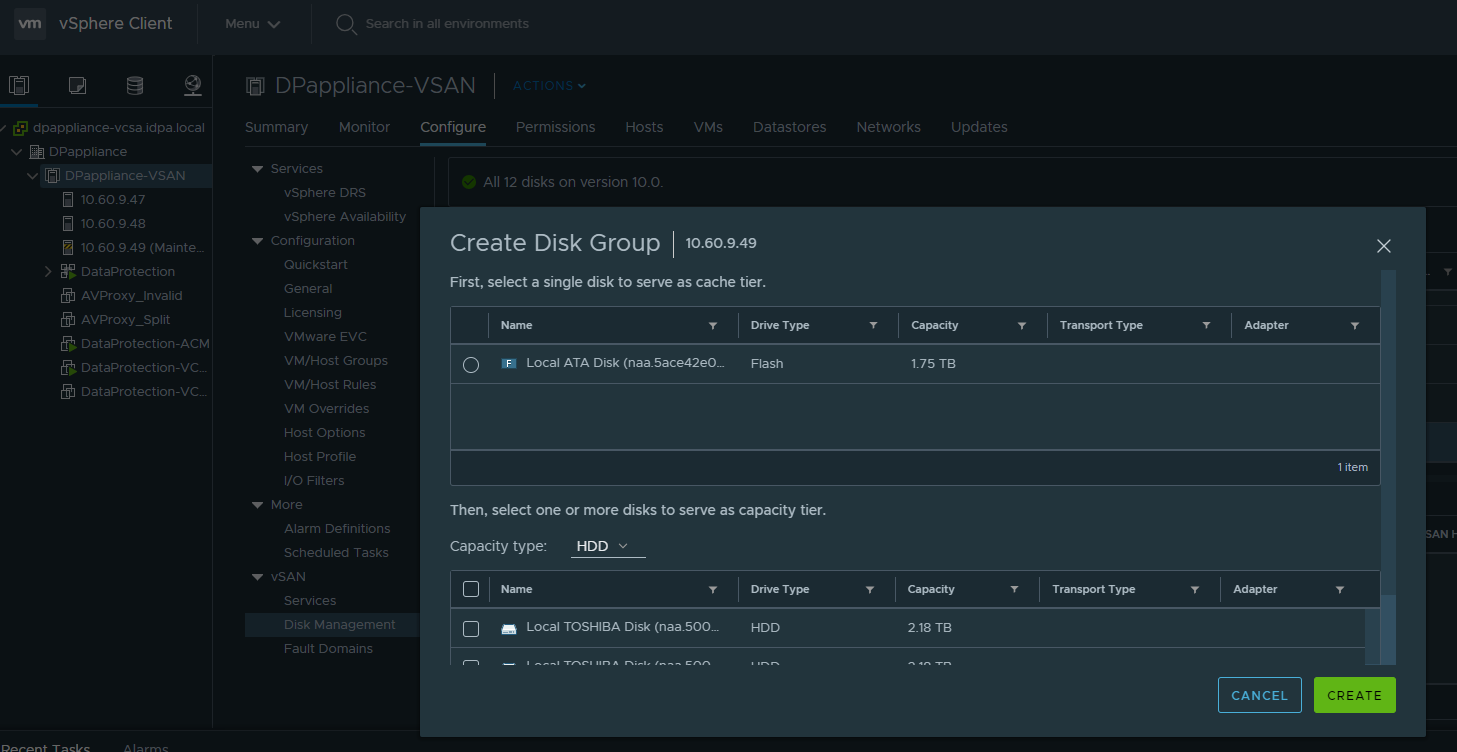Open the Capacity type HDD dropdown
Viewport: 1457px width, 752px height.
[x=607, y=546]
